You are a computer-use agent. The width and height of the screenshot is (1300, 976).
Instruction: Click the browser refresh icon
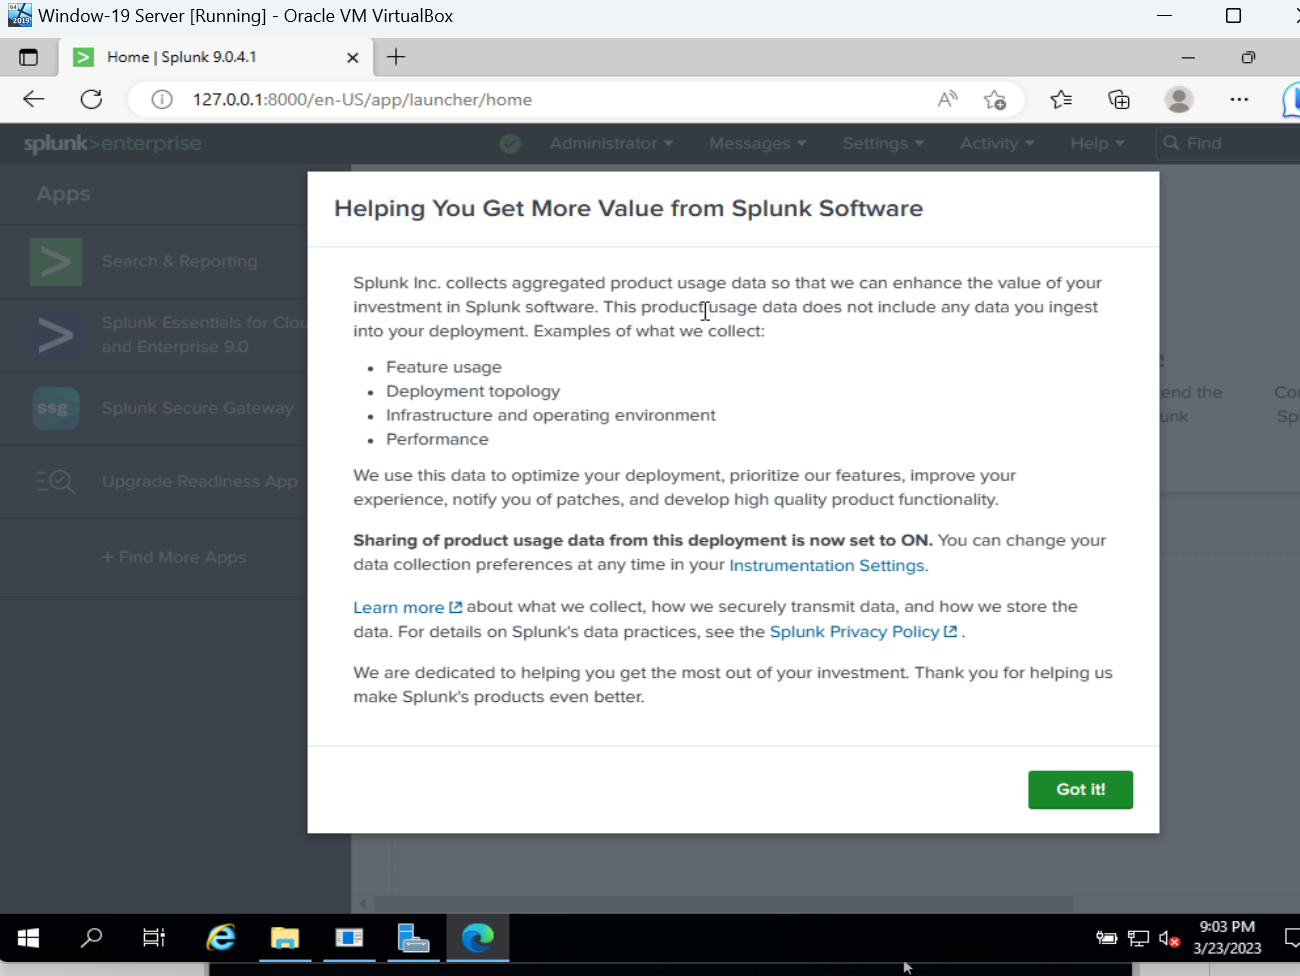point(91,99)
